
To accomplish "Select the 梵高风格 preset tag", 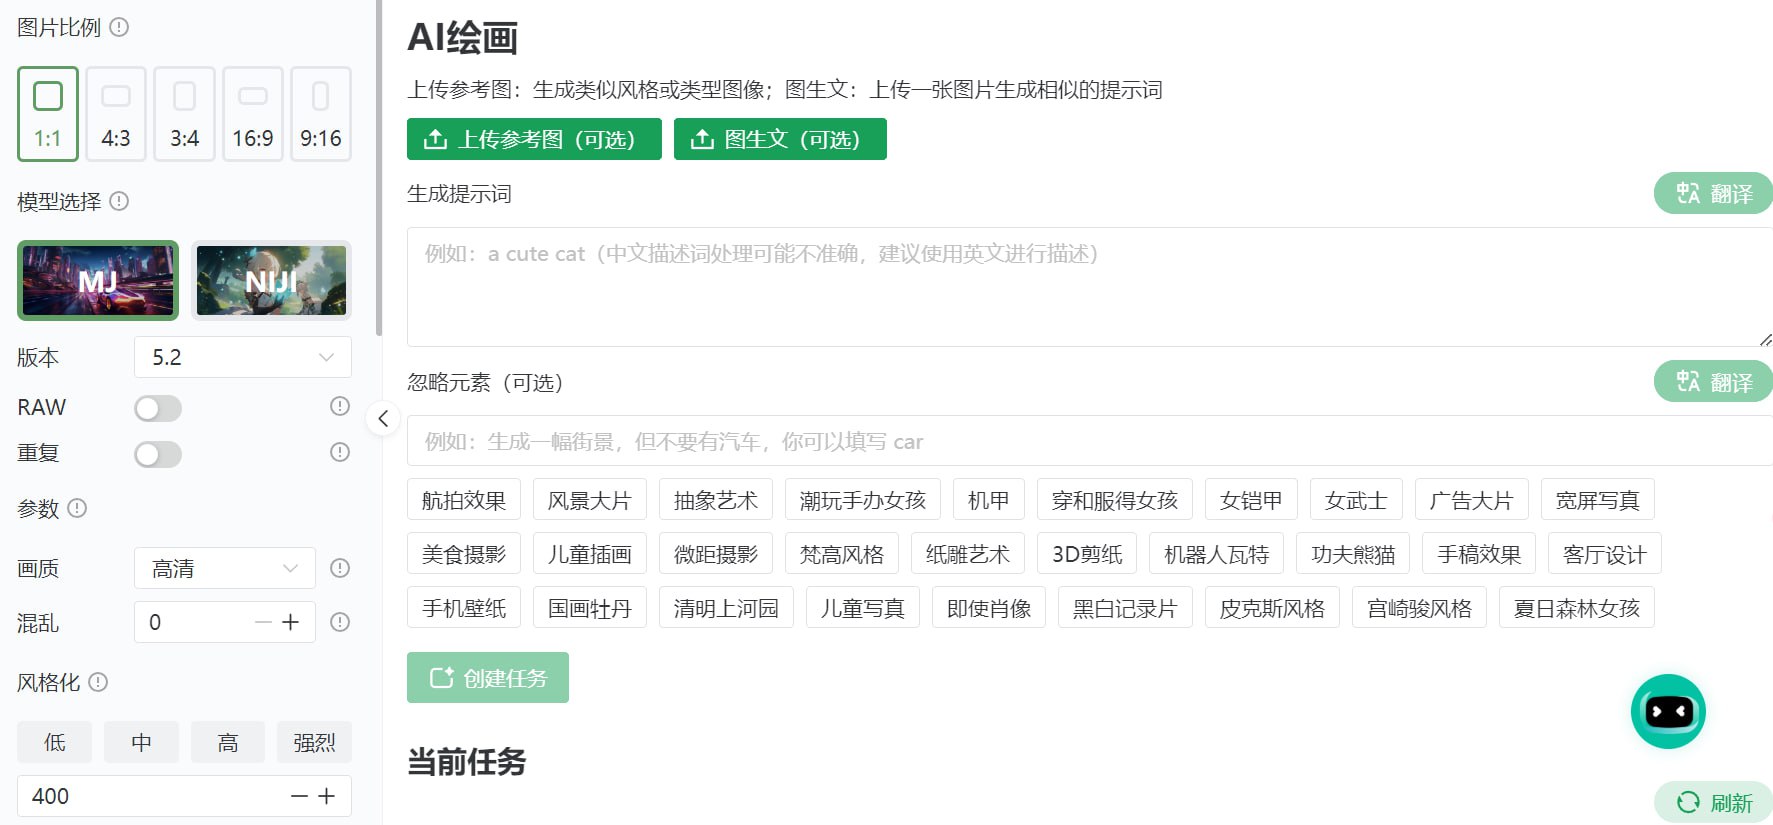I will (841, 554).
